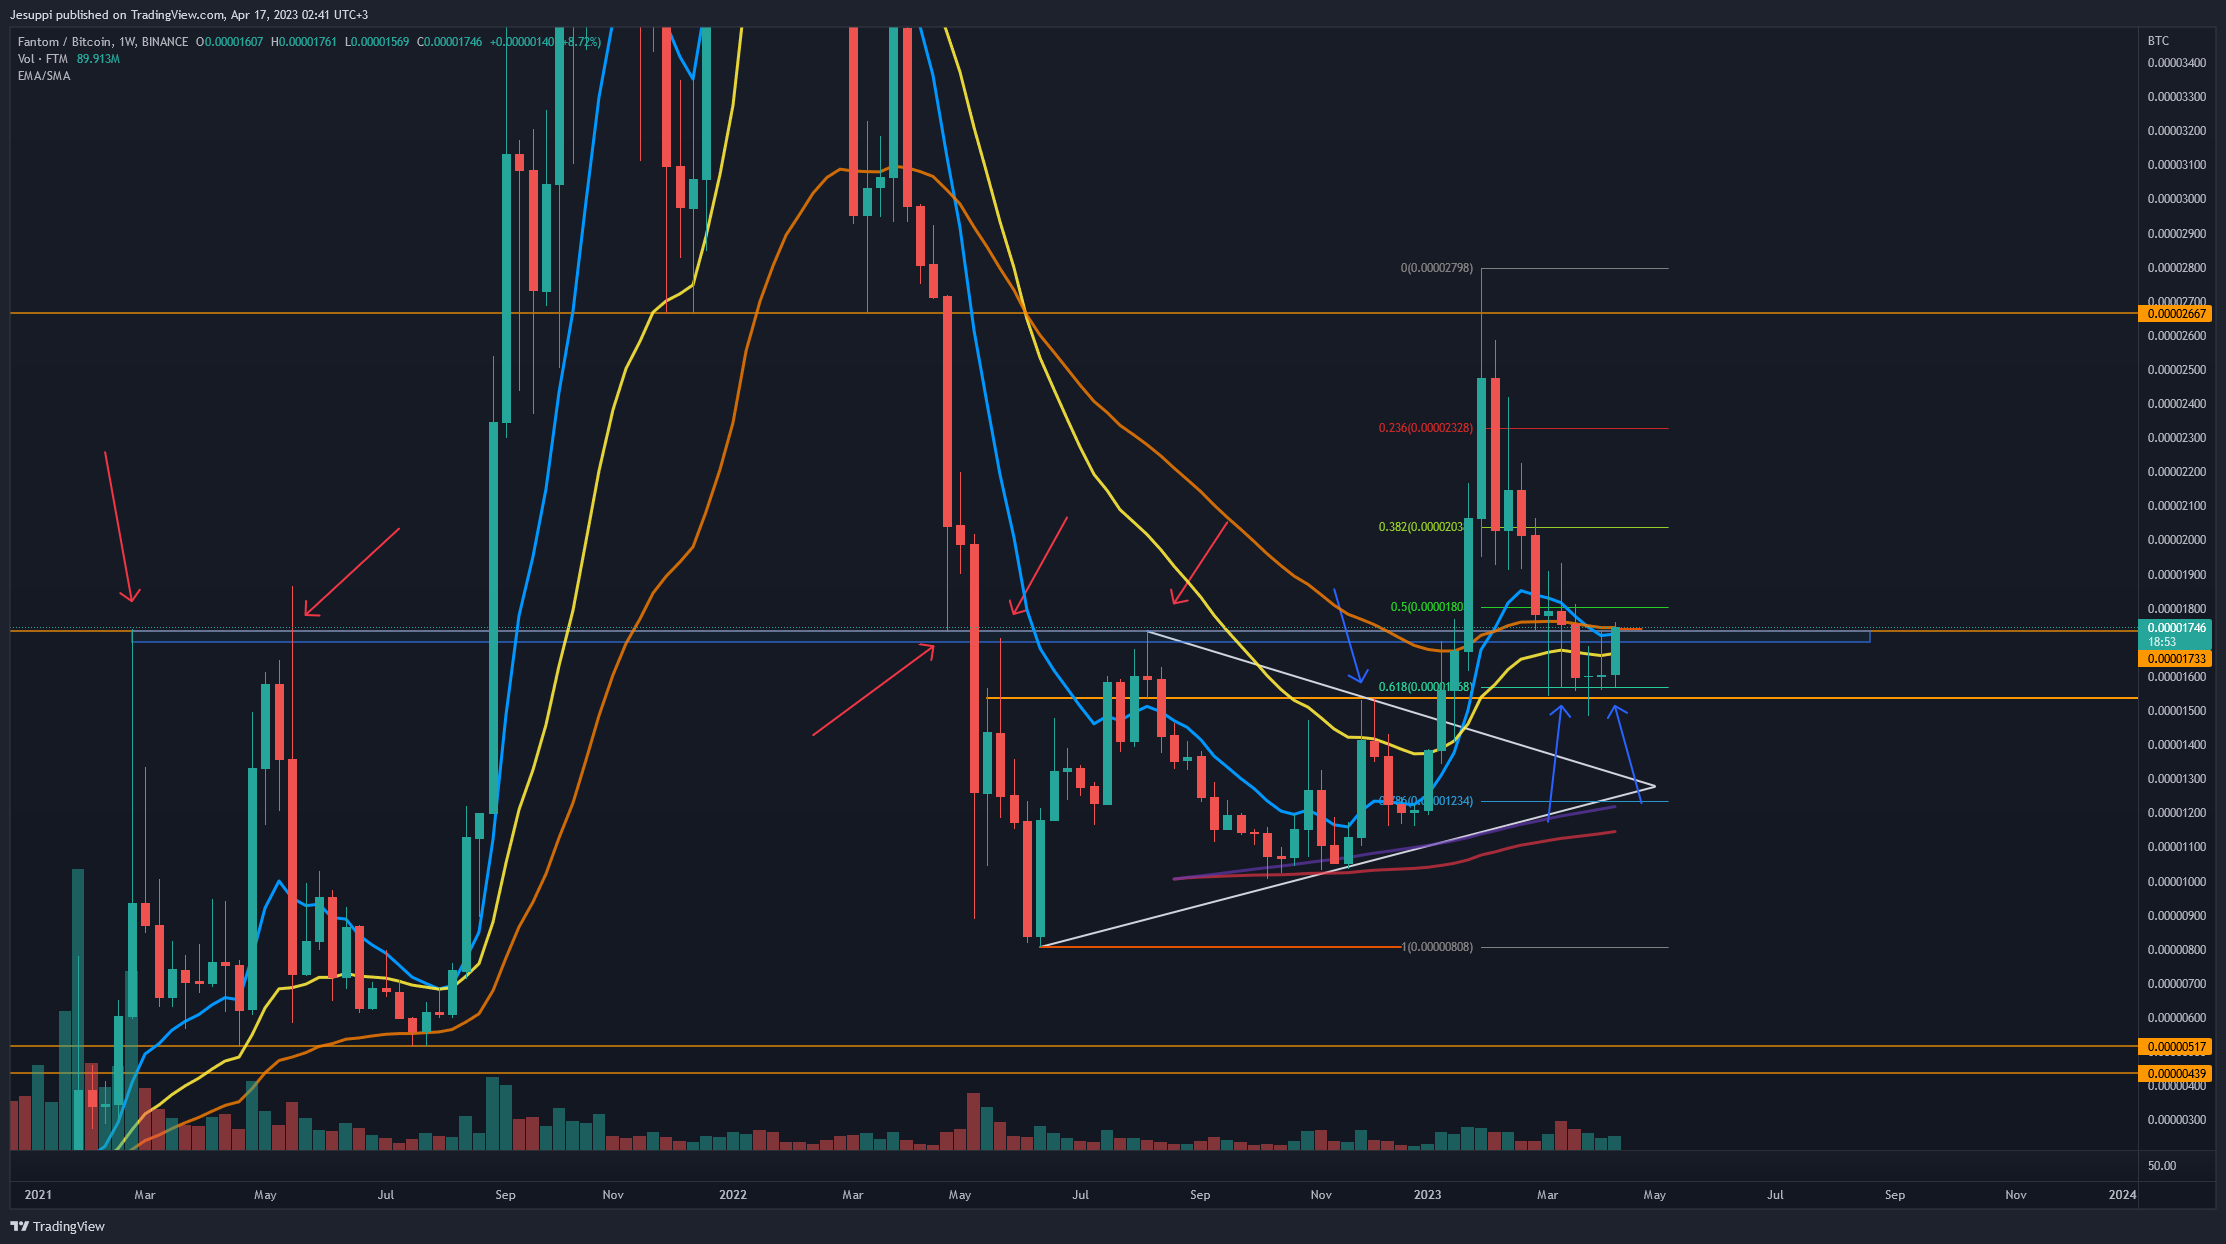Click the TradingView logo at bottom left
The width and height of the screenshot is (2226, 1244).
pos(58,1226)
